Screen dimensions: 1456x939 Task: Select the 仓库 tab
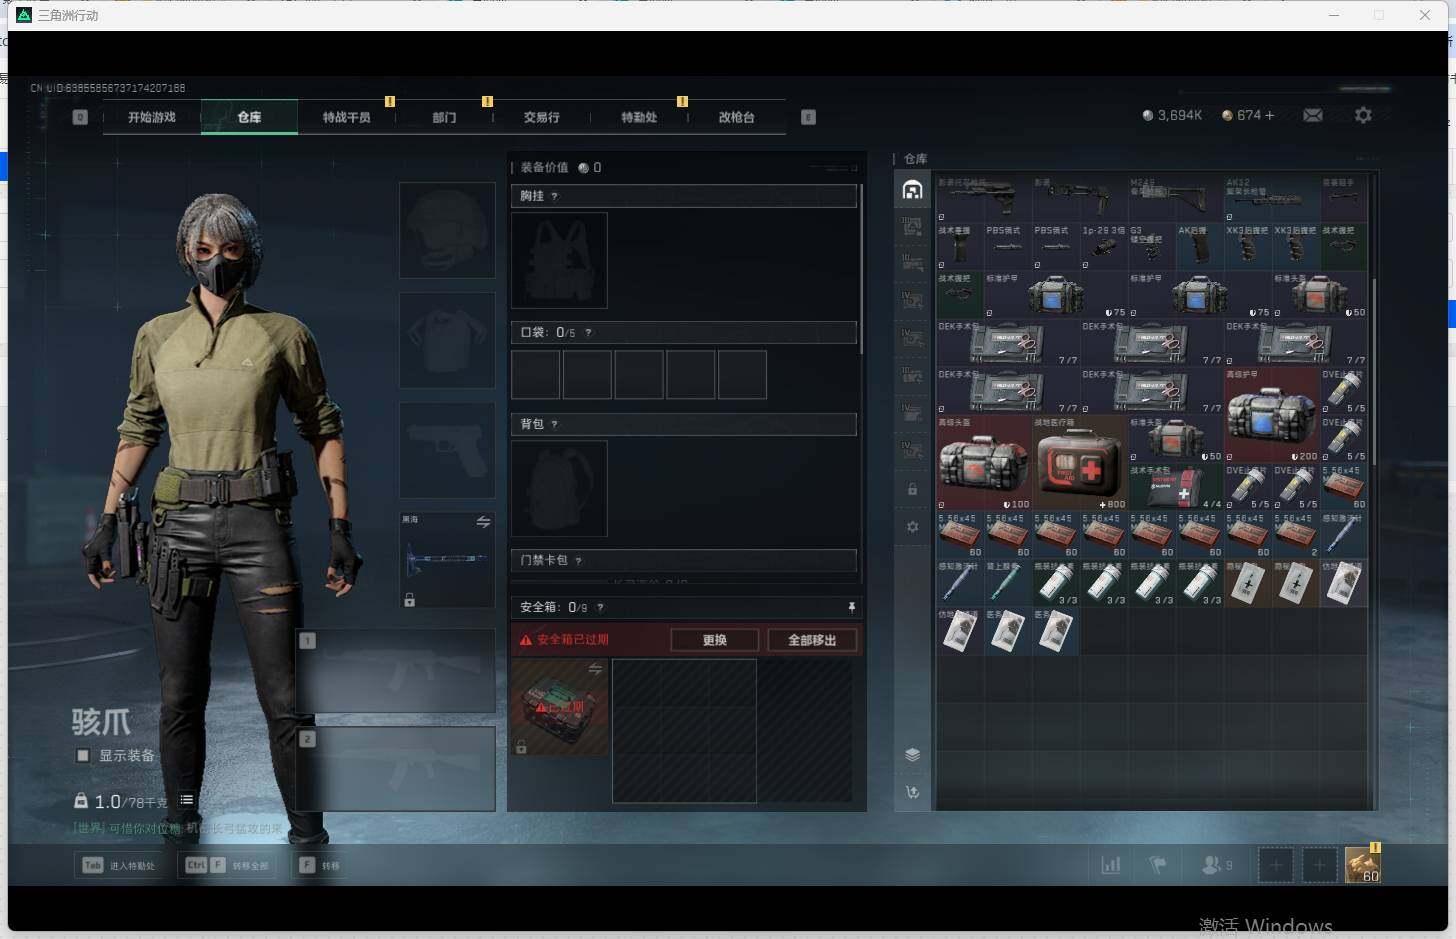coord(249,117)
